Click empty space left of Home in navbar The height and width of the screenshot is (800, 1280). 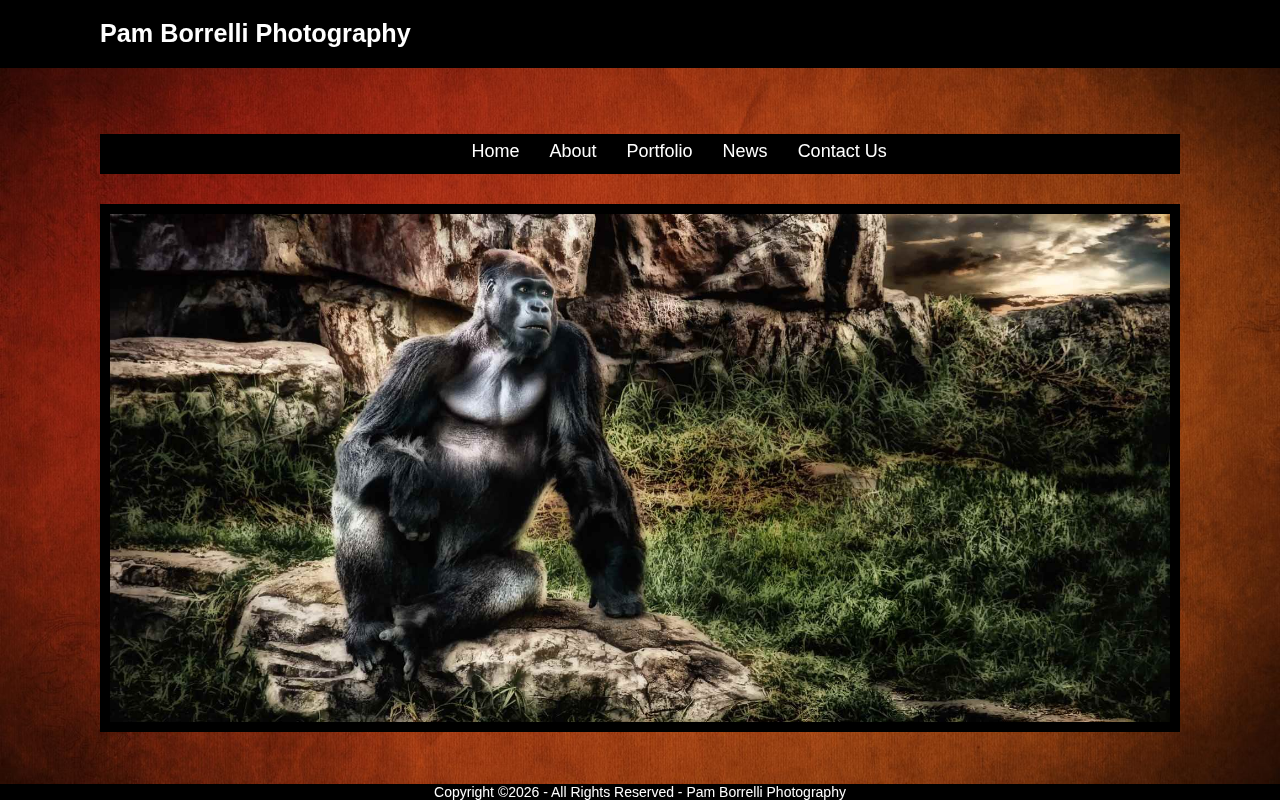pos(285,153)
